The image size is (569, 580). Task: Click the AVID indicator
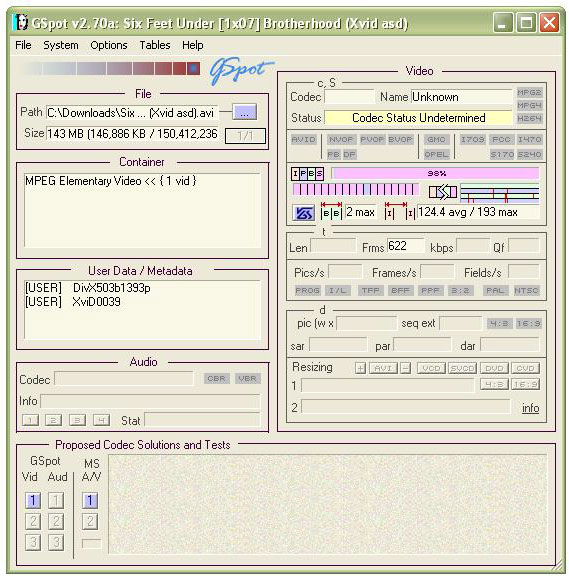(x=303, y=139)
